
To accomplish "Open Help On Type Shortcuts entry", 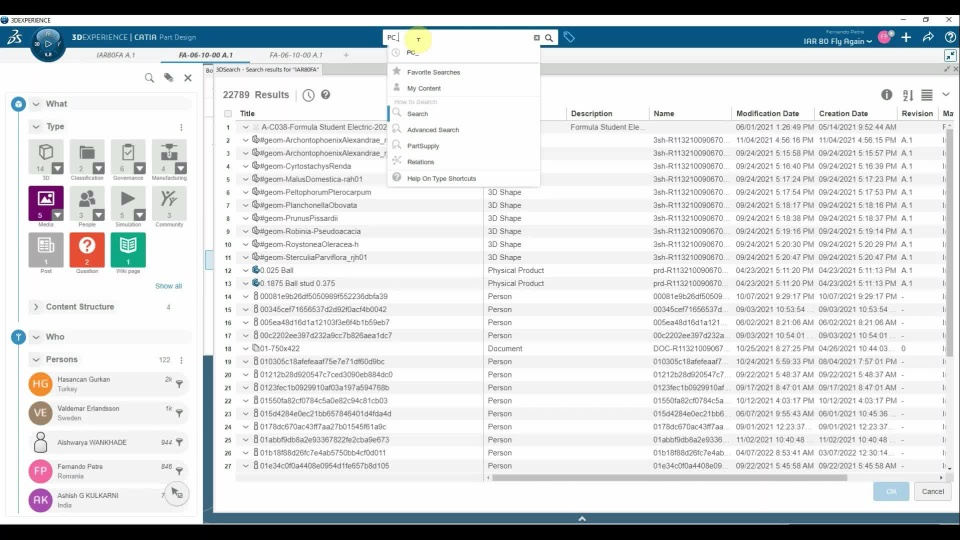I will tap(441, 178).
